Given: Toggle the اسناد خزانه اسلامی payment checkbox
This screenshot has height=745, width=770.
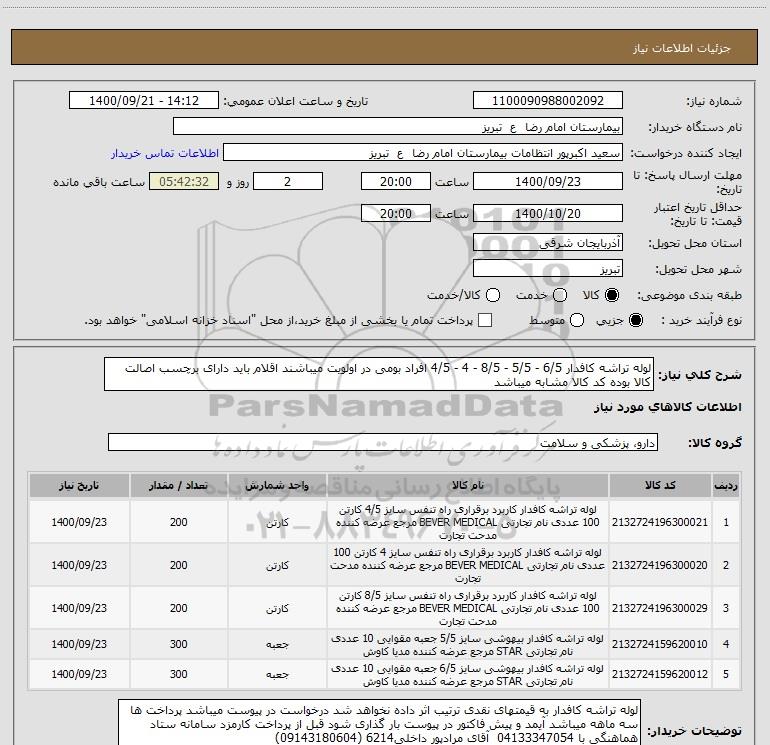Looking at the screenshot, I should pos(485,320).
